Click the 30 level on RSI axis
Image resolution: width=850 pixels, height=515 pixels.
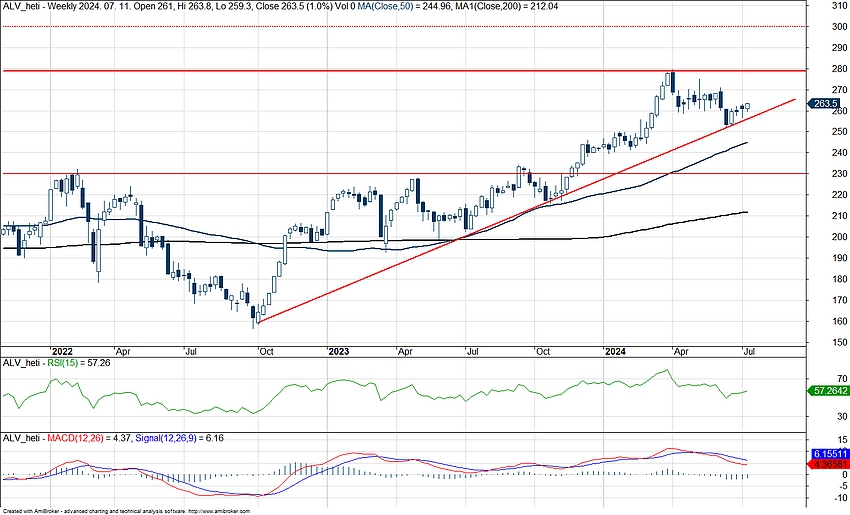pyautogui.click(x=842, y=416)
